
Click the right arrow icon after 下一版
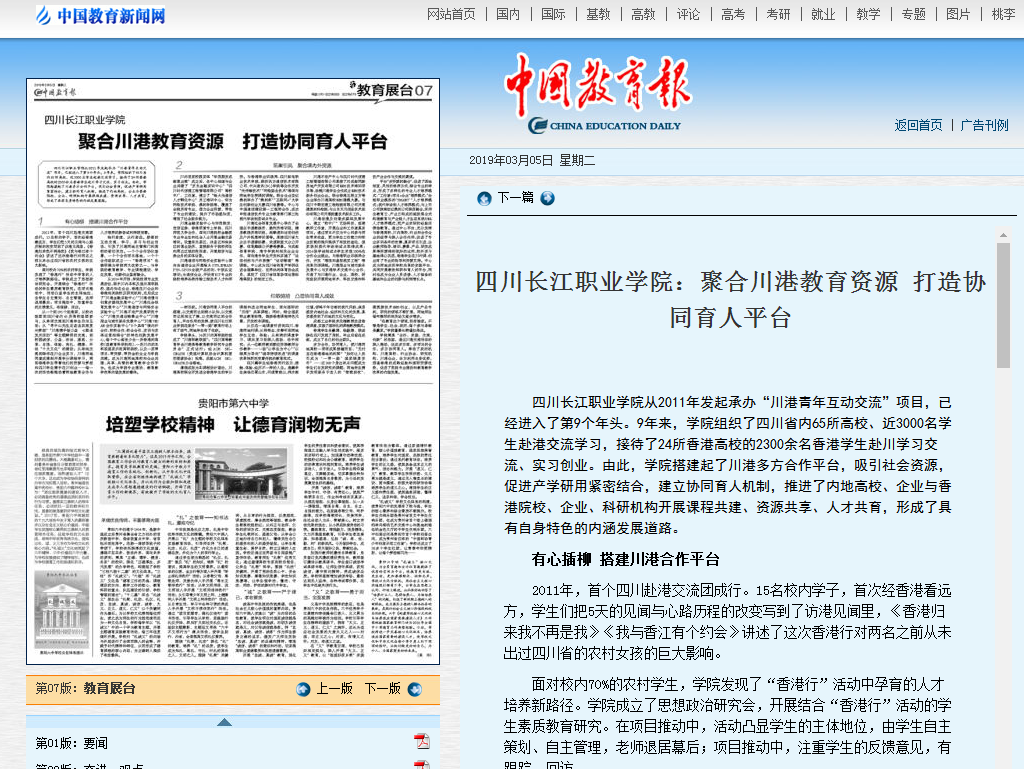pyautogui.click(x=415, y=689)
